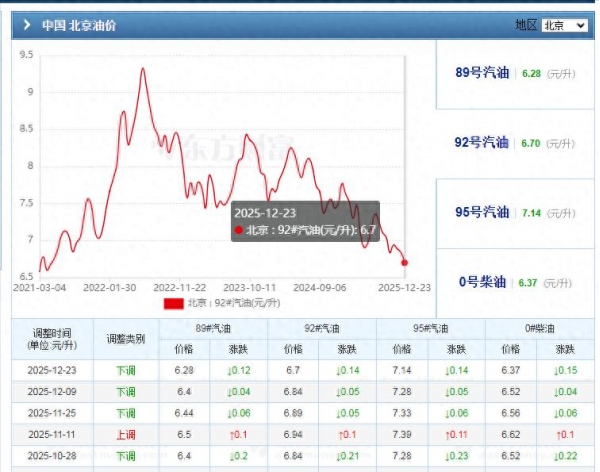Click the 调整时间 column header
The image size is (600, 472).
coord(52,338)
